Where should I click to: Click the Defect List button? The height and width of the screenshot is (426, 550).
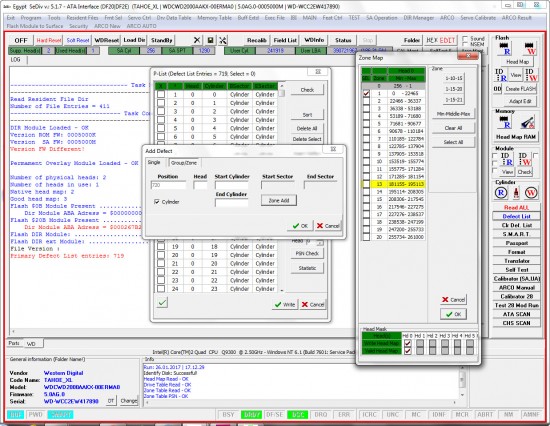click(516, 216)
